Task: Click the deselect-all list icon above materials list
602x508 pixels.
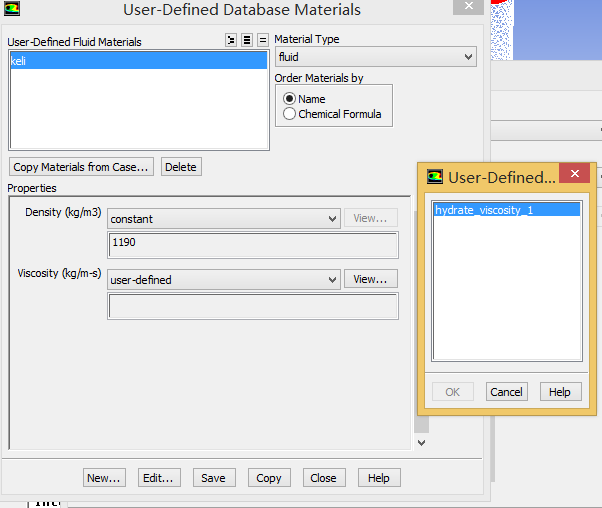Action: (x=263, y=40)
